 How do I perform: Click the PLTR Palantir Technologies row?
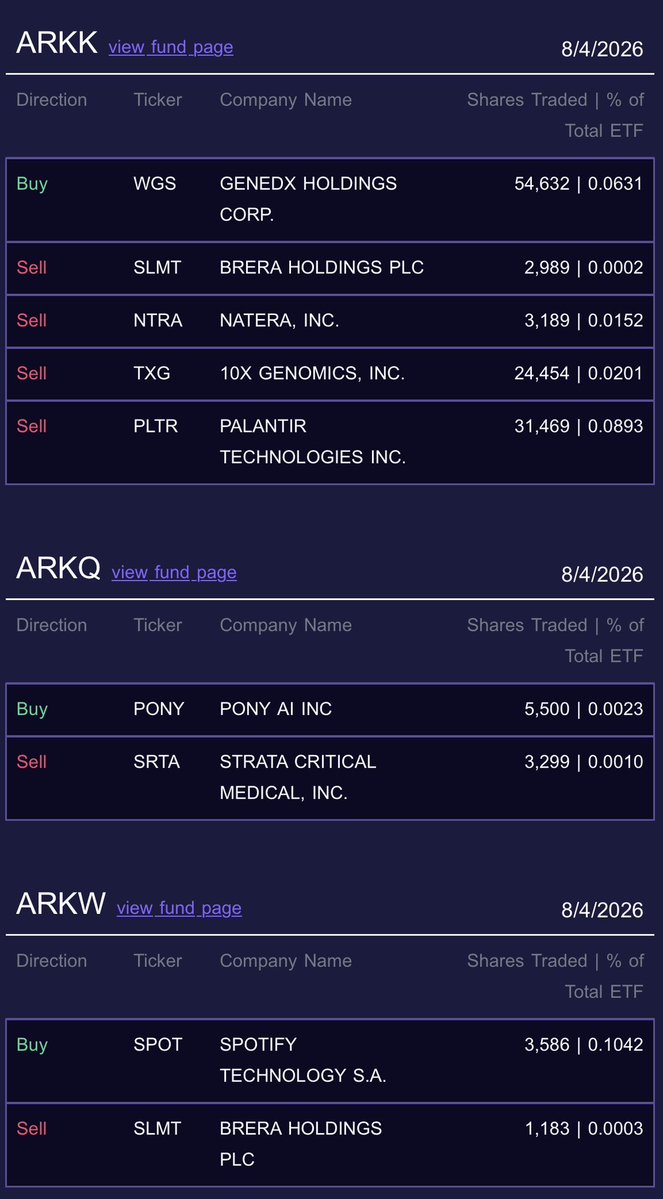tap(330, 442)
